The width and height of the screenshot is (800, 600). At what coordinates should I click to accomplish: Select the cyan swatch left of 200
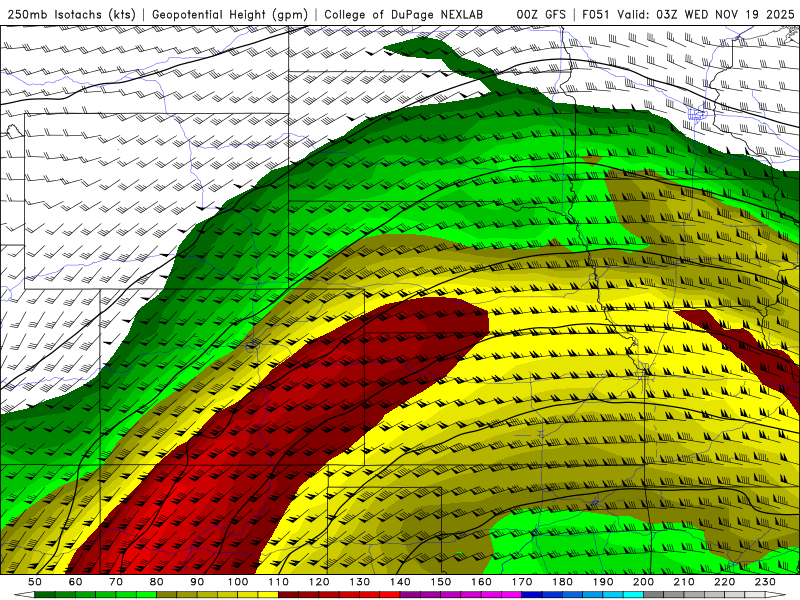point(633,595)
